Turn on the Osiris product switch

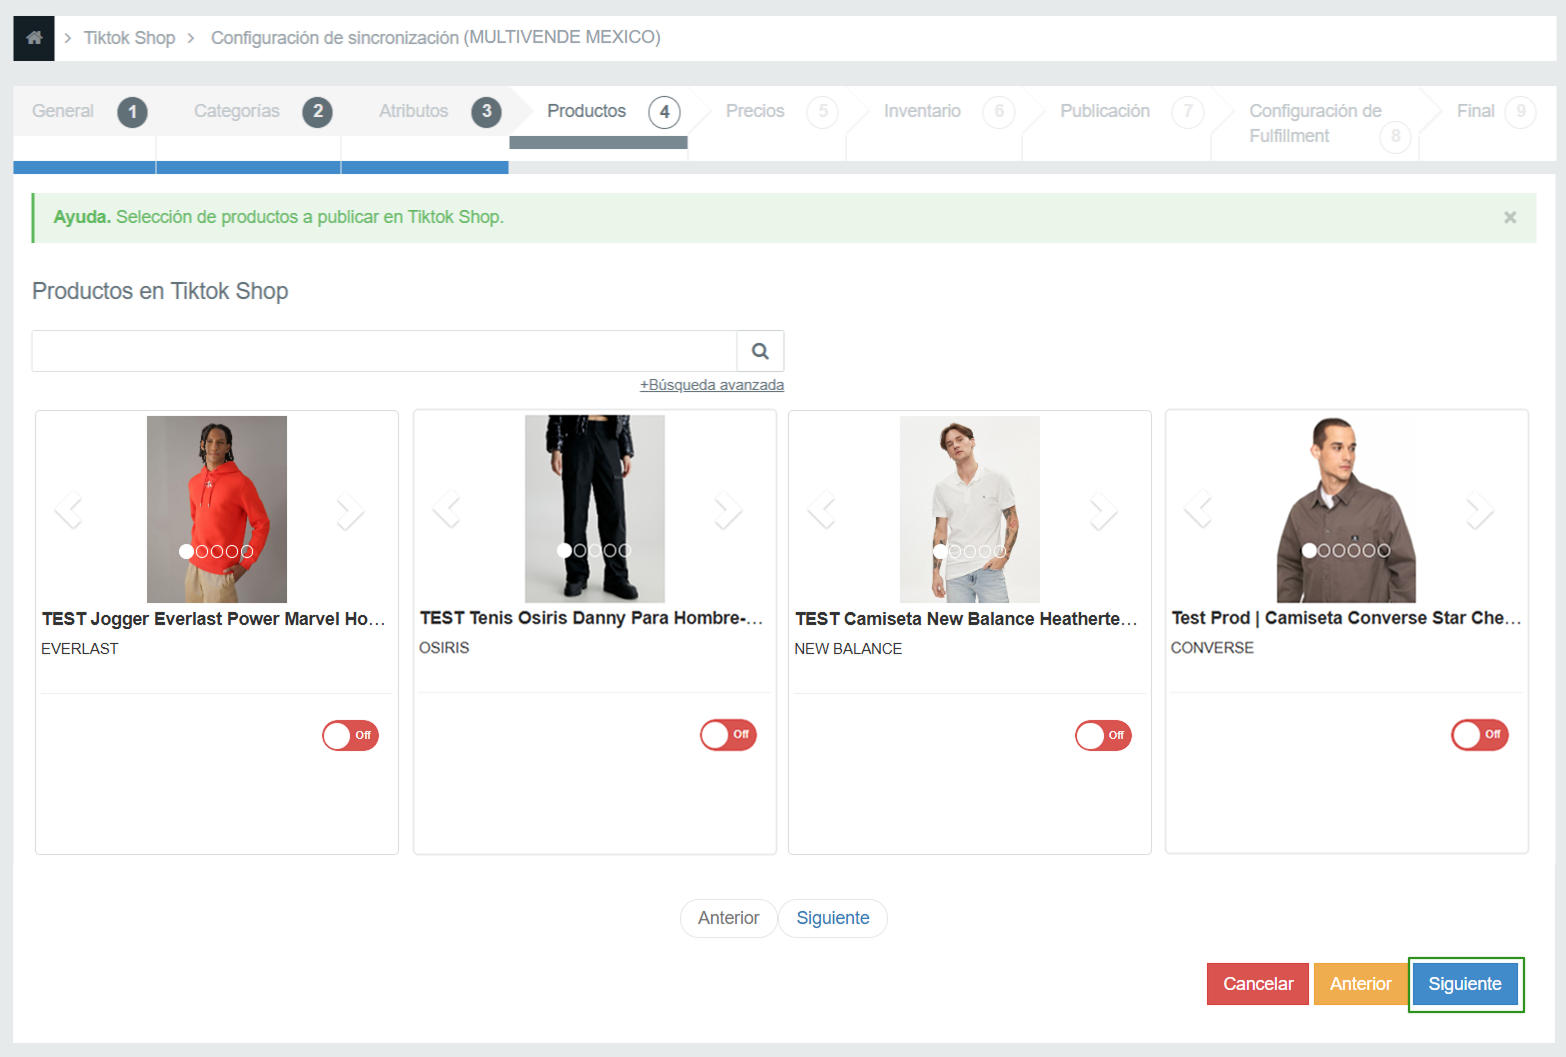coord(728,735)
